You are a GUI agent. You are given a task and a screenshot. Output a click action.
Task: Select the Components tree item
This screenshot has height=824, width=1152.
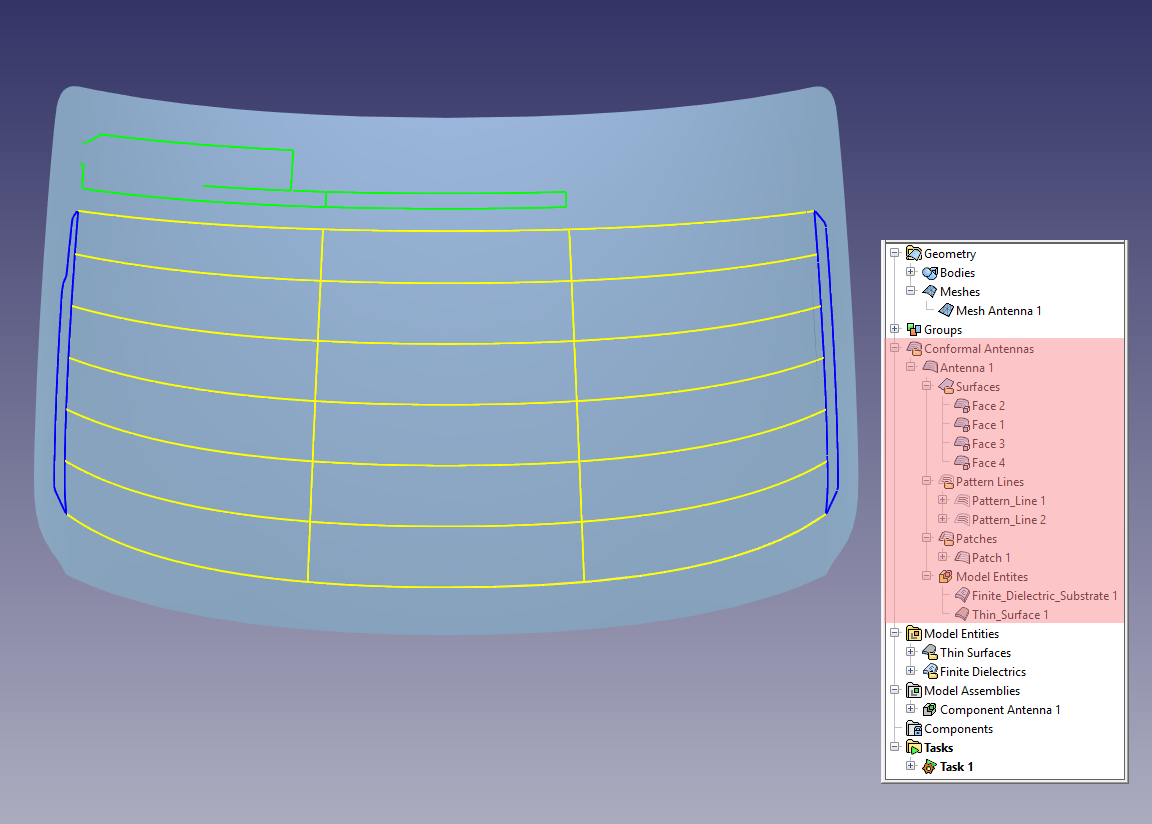[x=958, y=729]
